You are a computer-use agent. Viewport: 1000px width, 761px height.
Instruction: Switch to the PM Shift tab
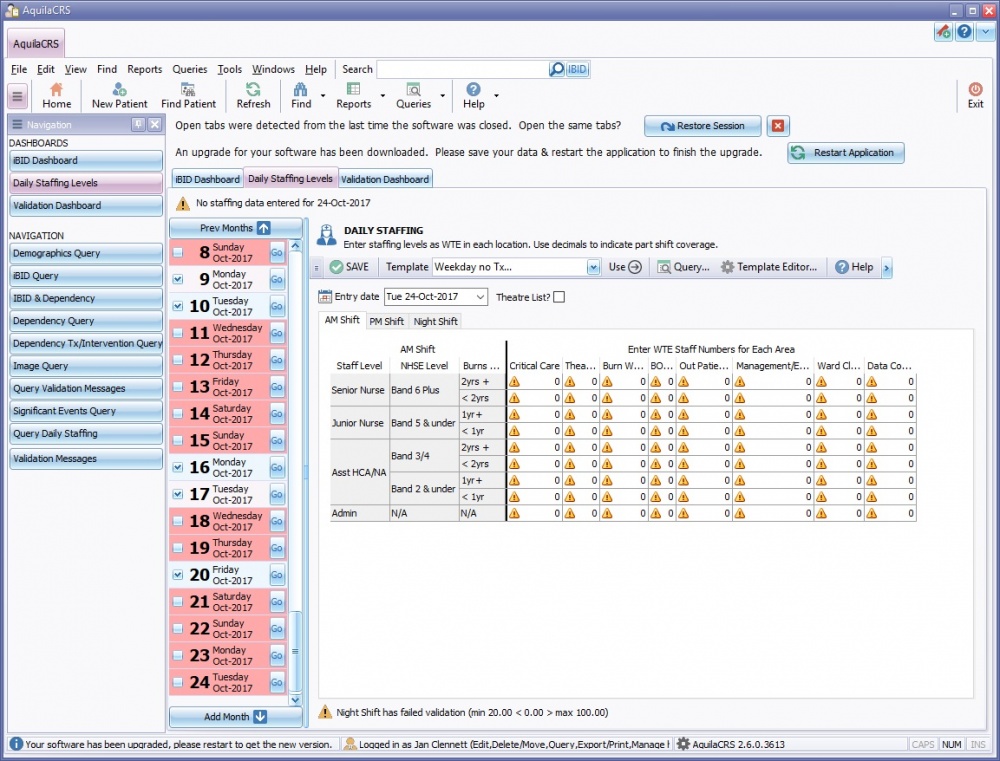[387, 321]
